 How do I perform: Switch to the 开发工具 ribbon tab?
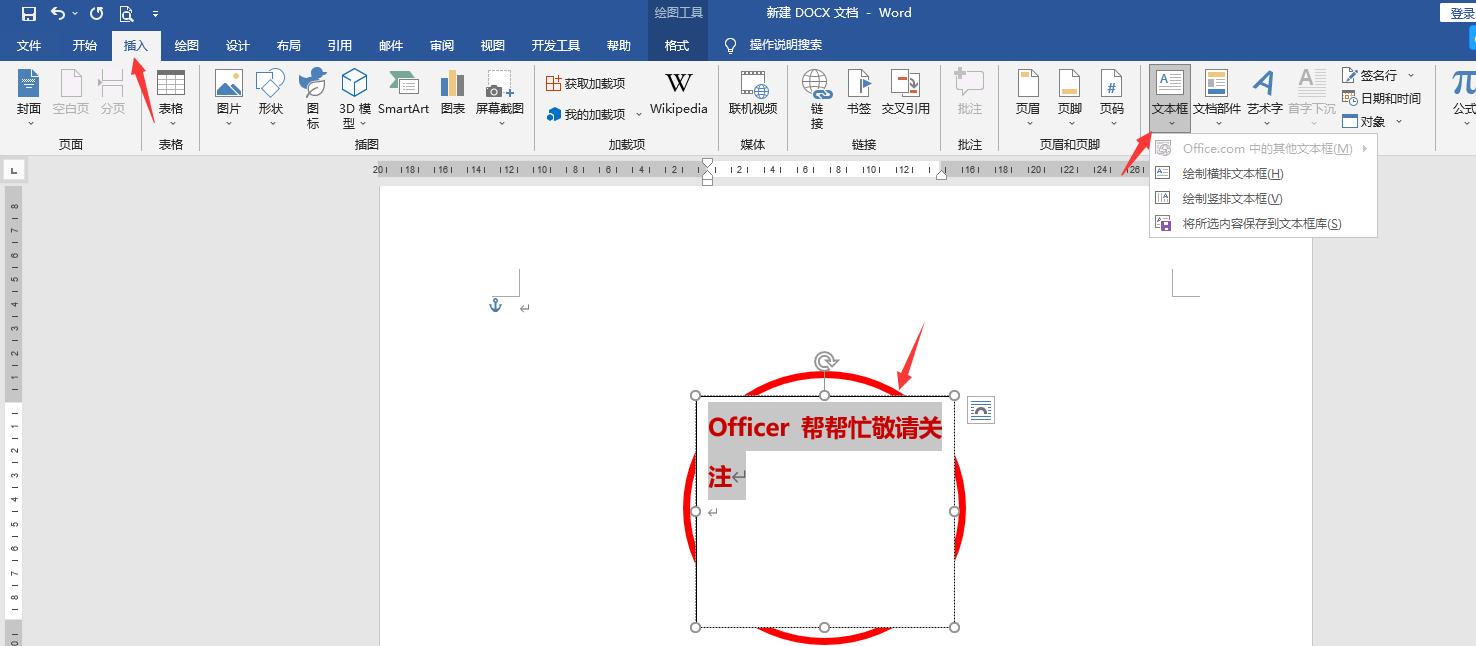[x=556, y=44]
